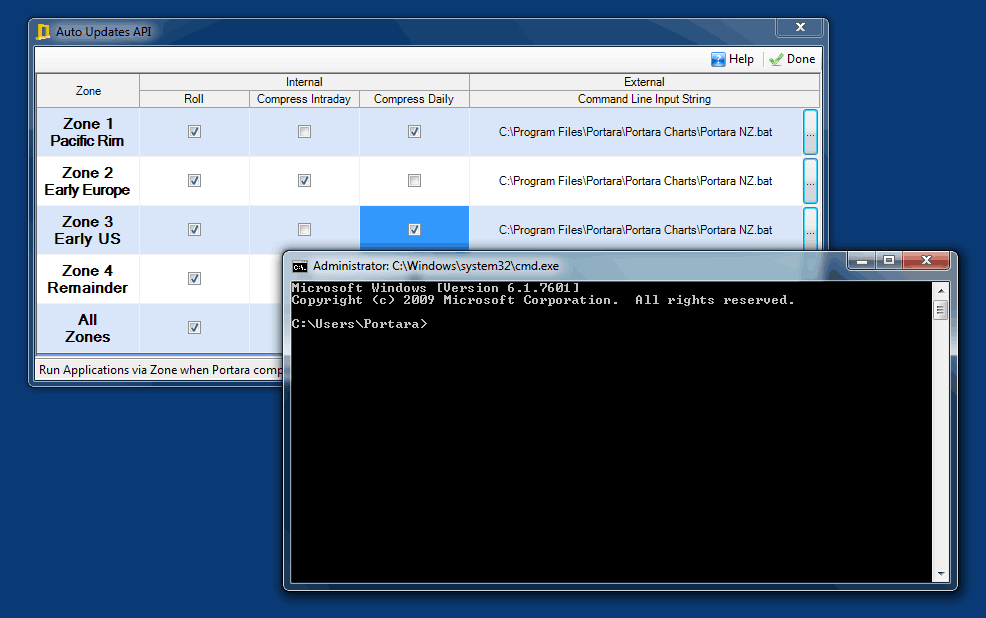986x618 pixels.
Task: Click the Zone column header
Action: (x=88, y=91)
